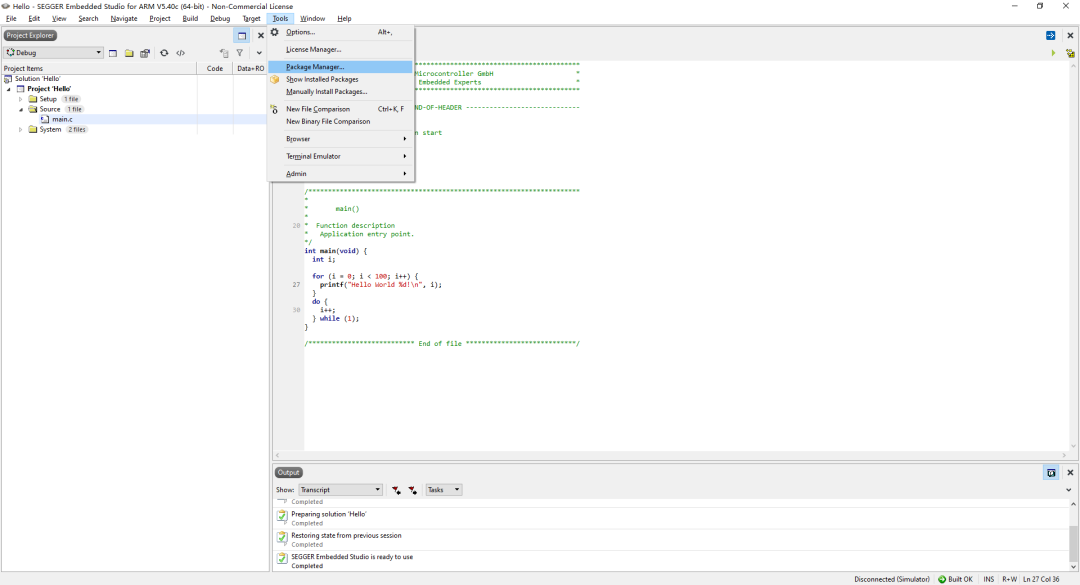This screenshot has width=1080, height=585.
Task: Open the Help menu
Action: click(344, 19)
